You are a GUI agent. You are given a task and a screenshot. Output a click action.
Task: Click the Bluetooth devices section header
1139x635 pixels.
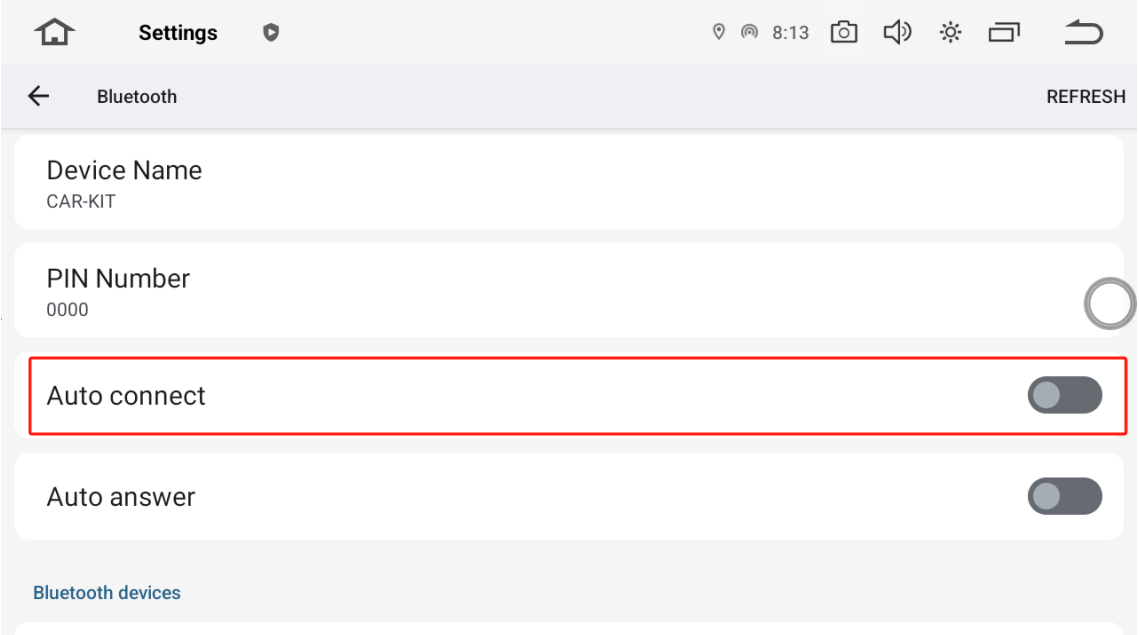(107, 593)
